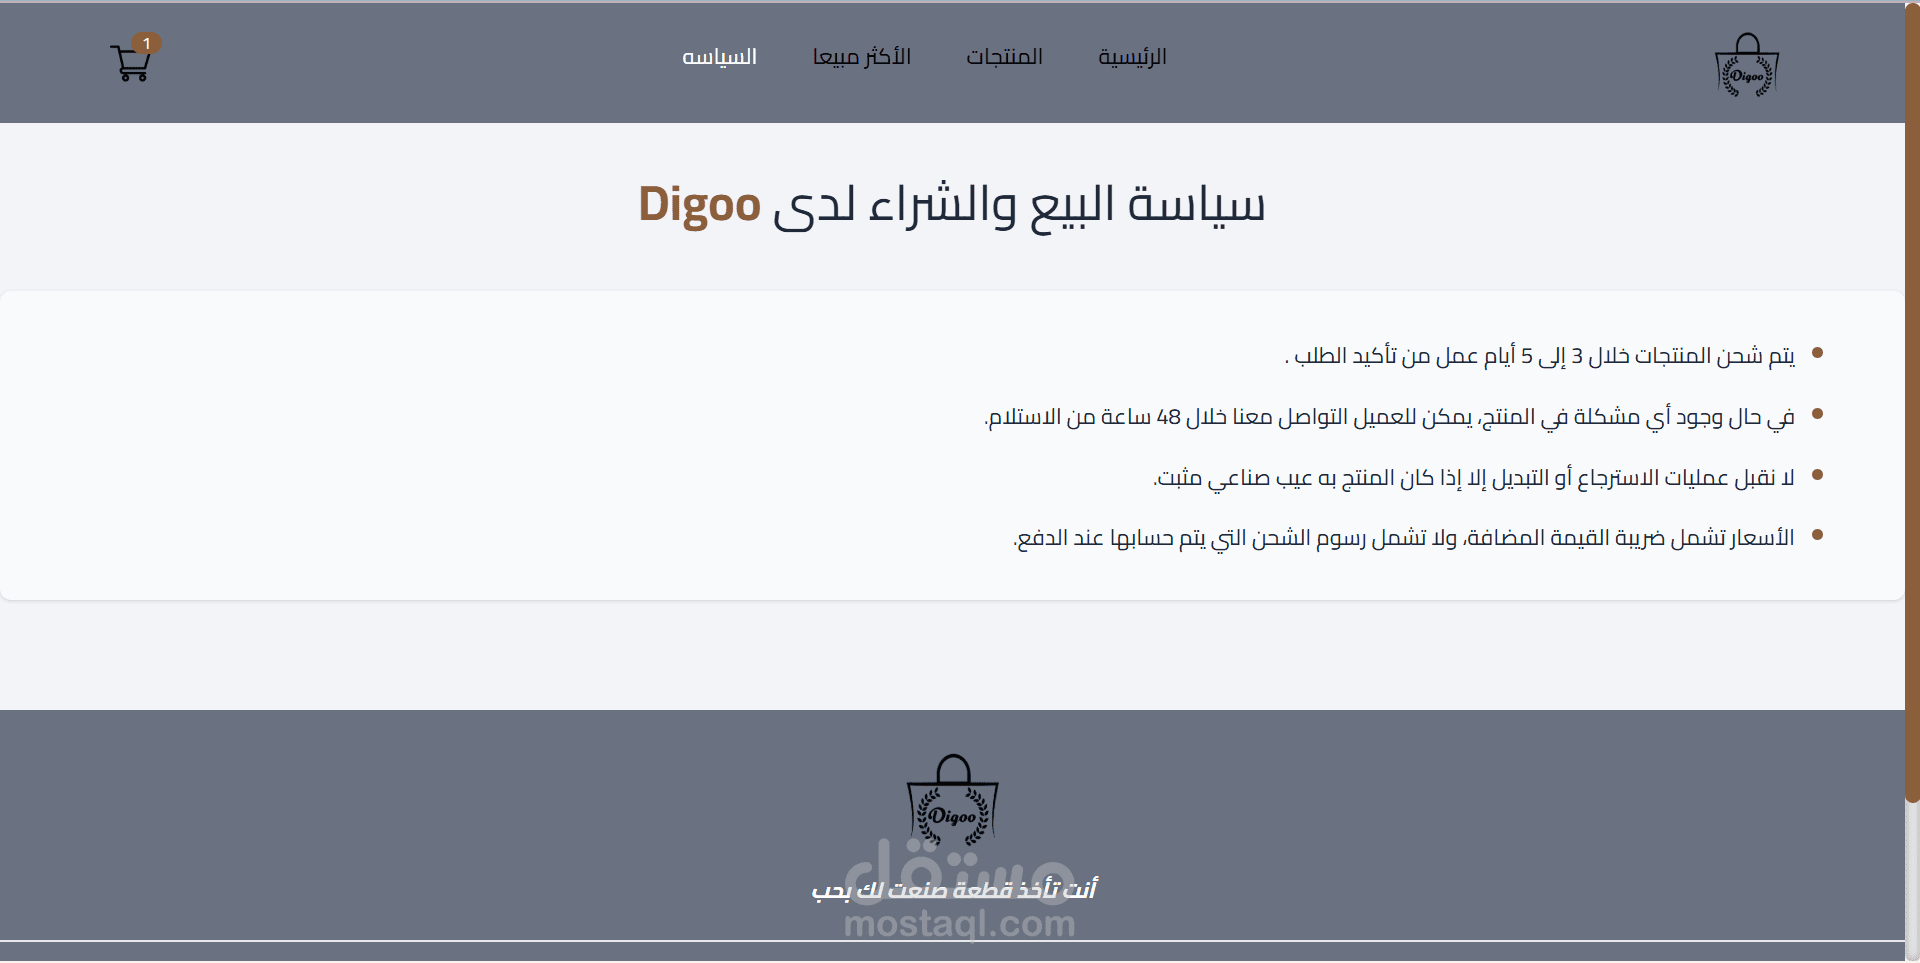Screen dimensions: 1920x963
Task: Click the cart item count badge
Action: [x=147, y=43]
